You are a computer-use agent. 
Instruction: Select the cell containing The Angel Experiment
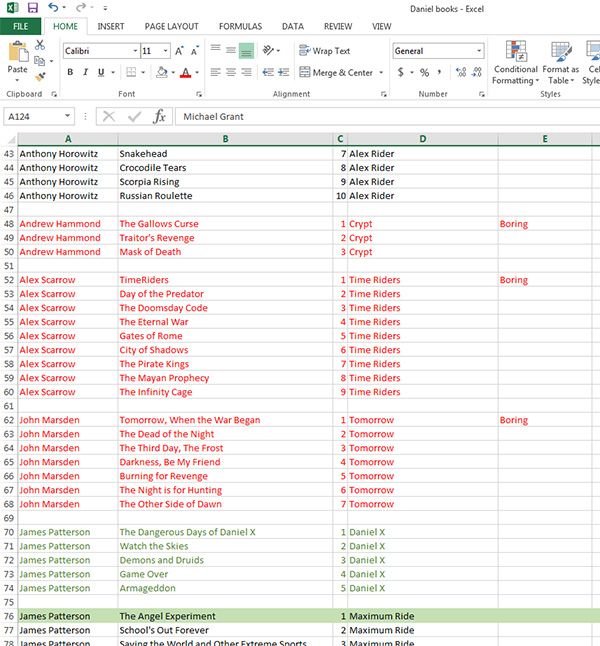tap(225, 616)
